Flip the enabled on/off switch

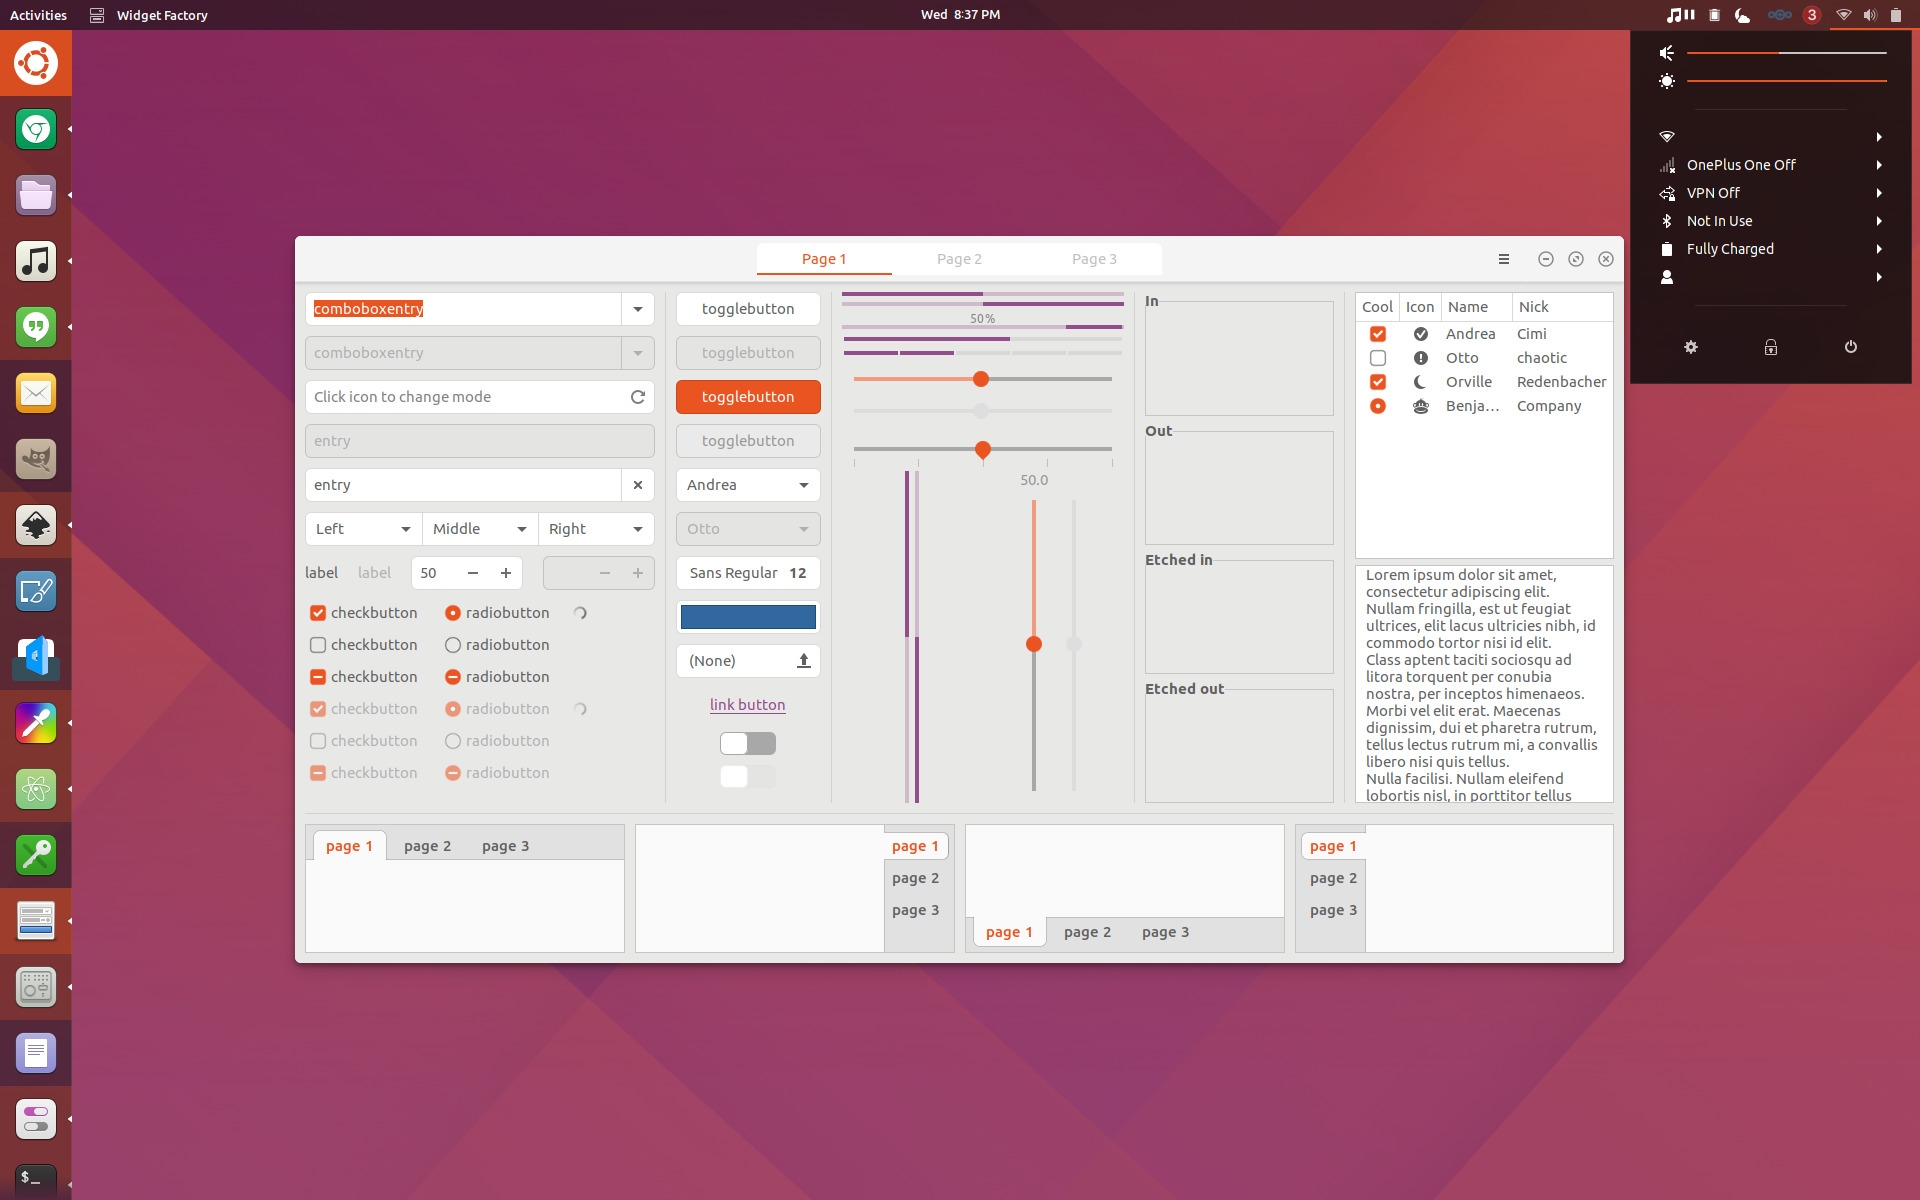click(x=748, y=743)
